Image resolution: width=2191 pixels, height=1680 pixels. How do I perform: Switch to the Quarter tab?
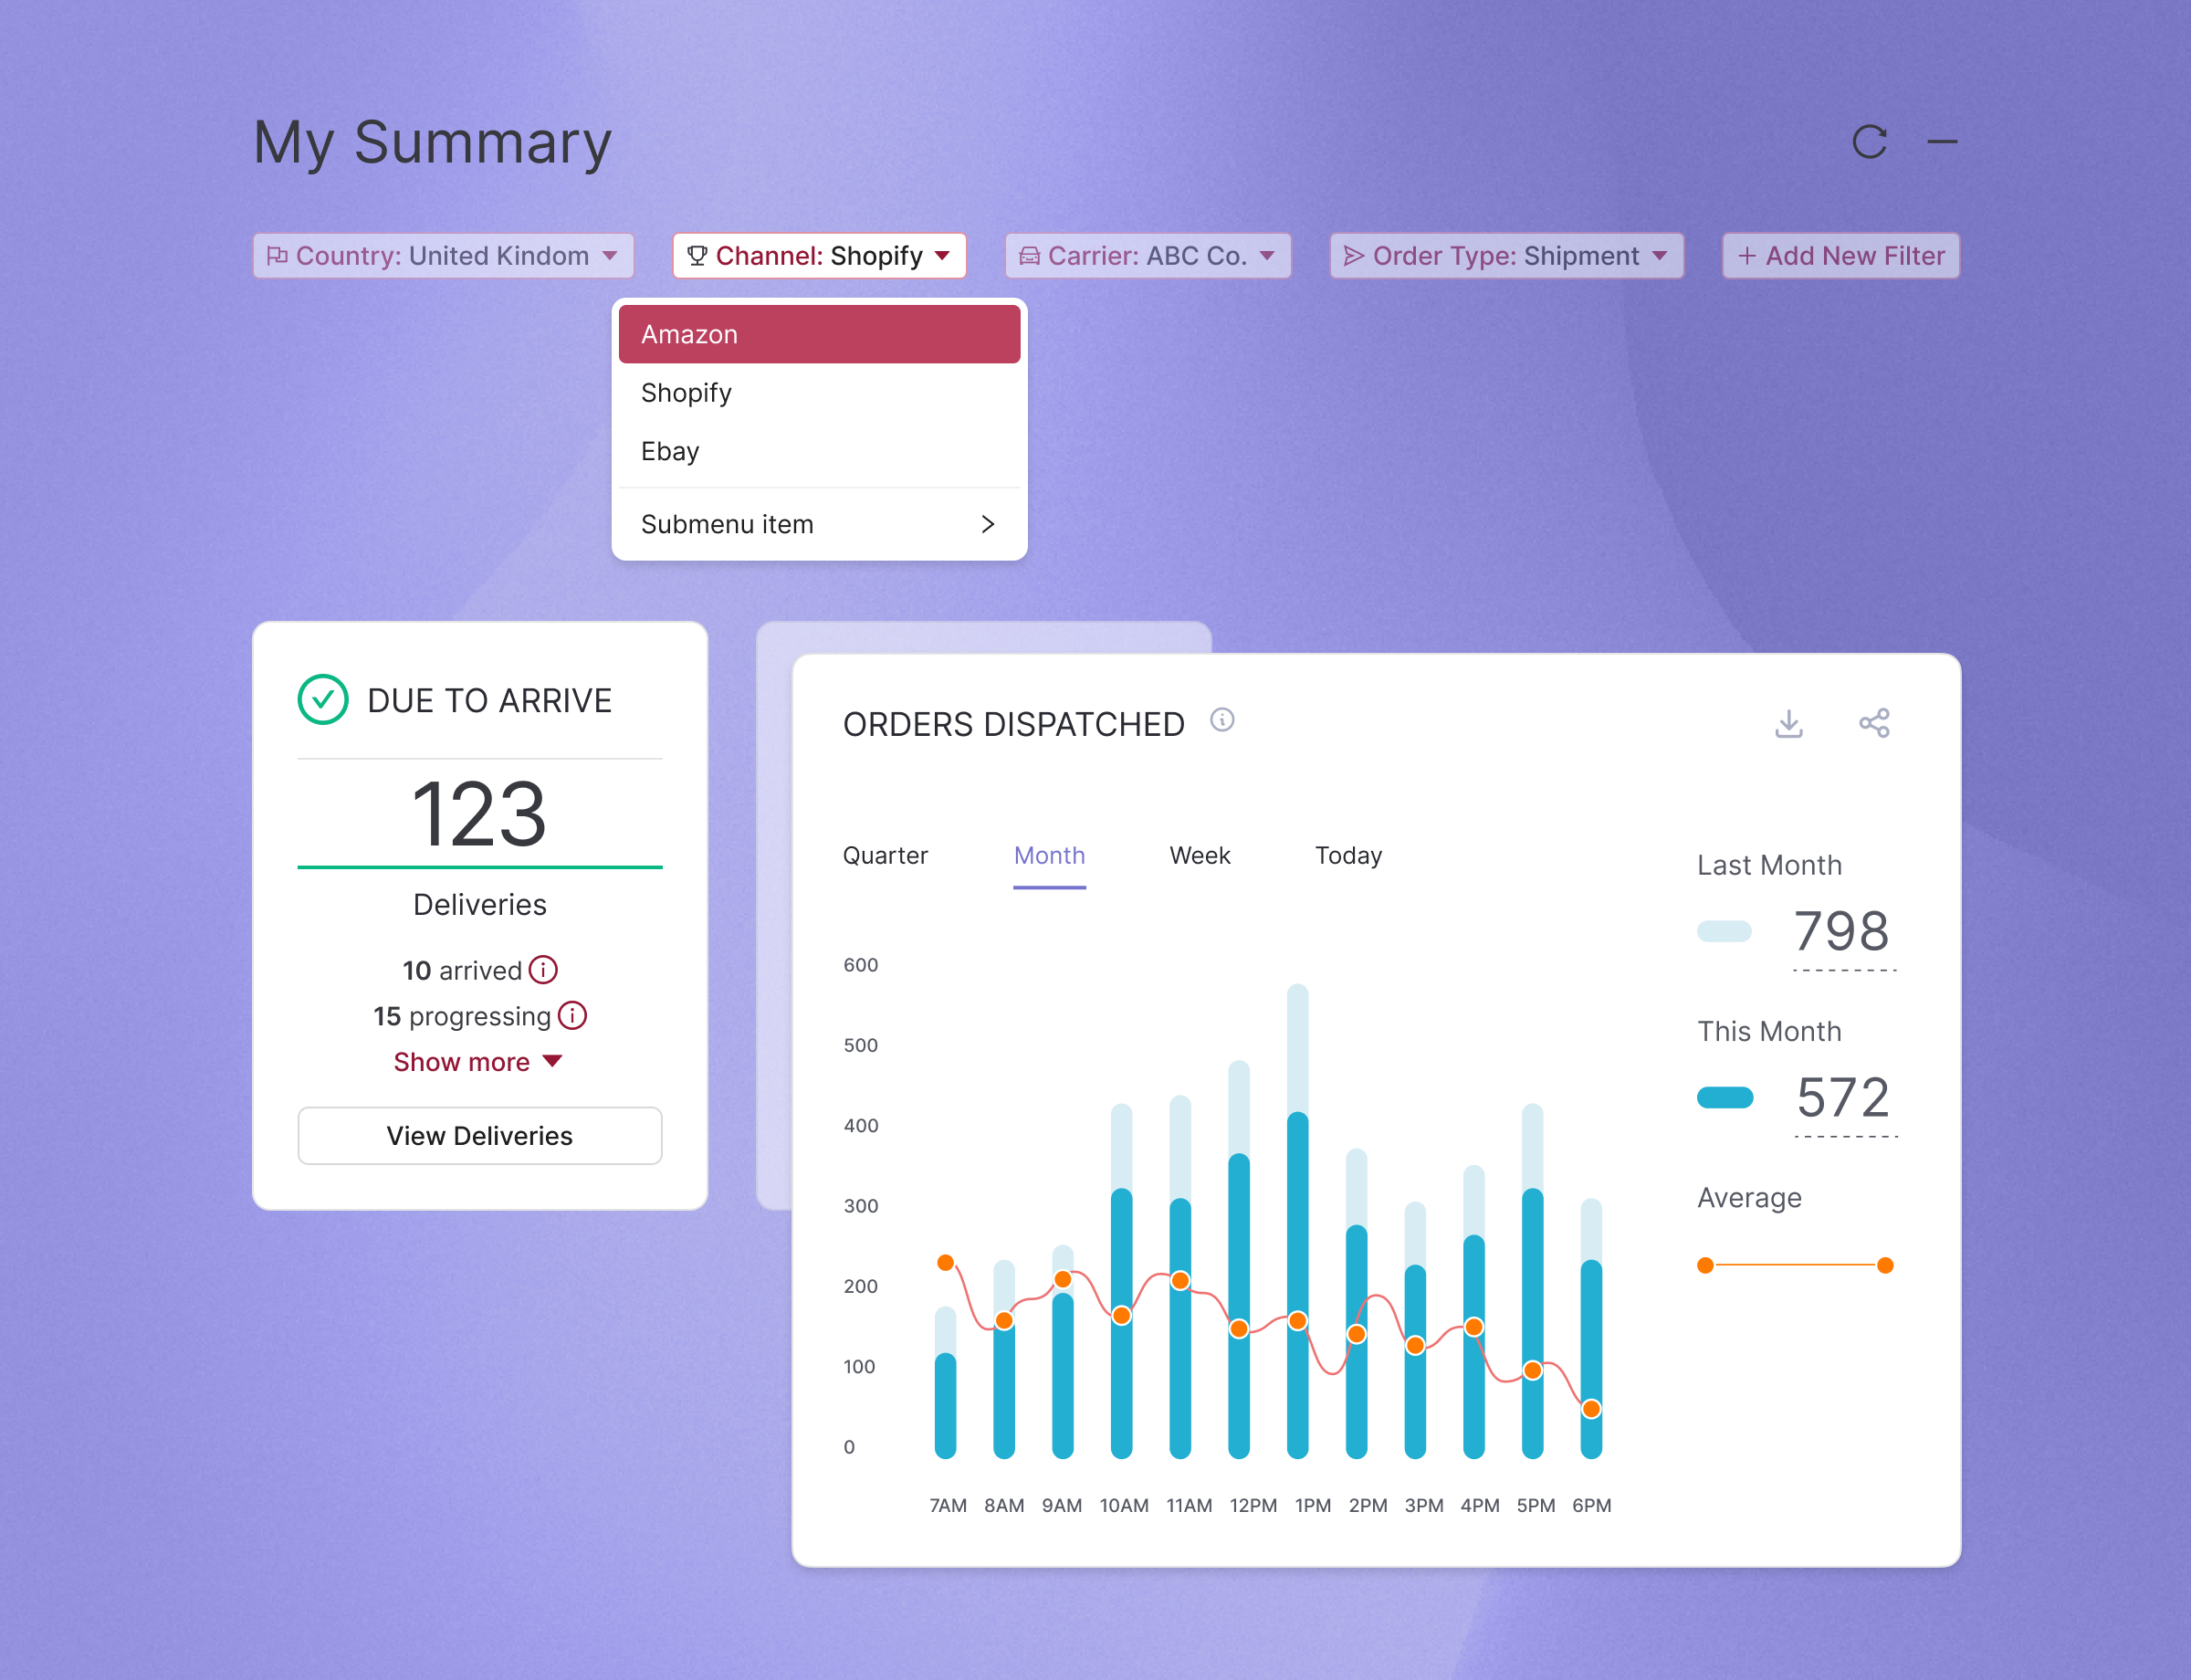coord(885,856)
